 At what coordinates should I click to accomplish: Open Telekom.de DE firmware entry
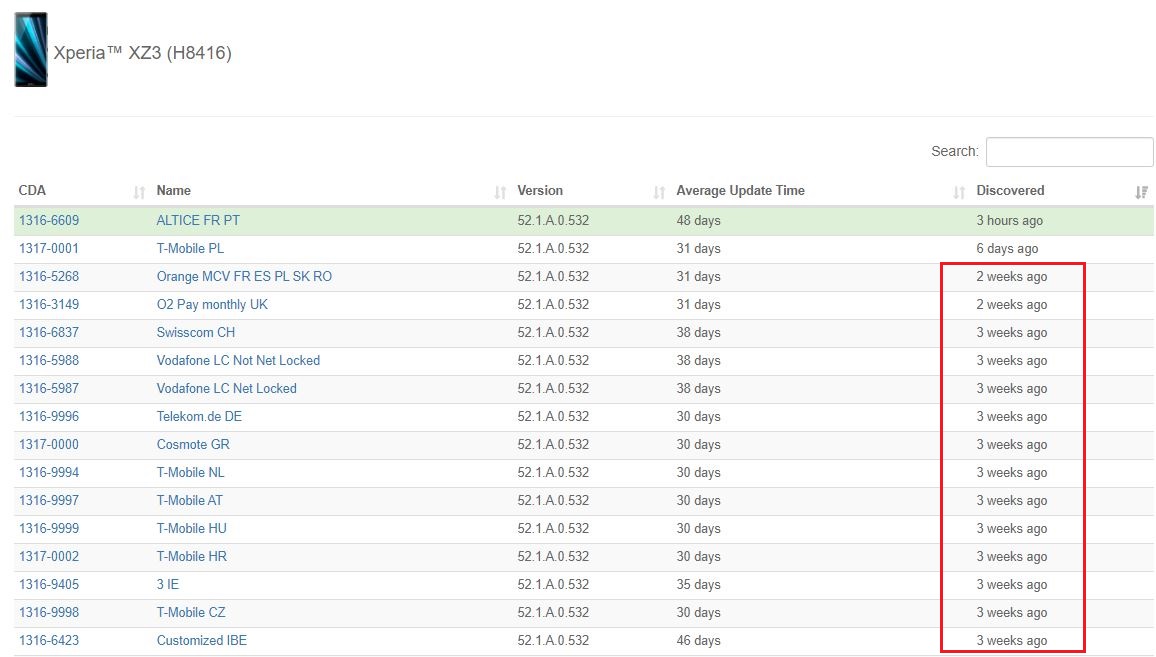(x=199, y=416)
